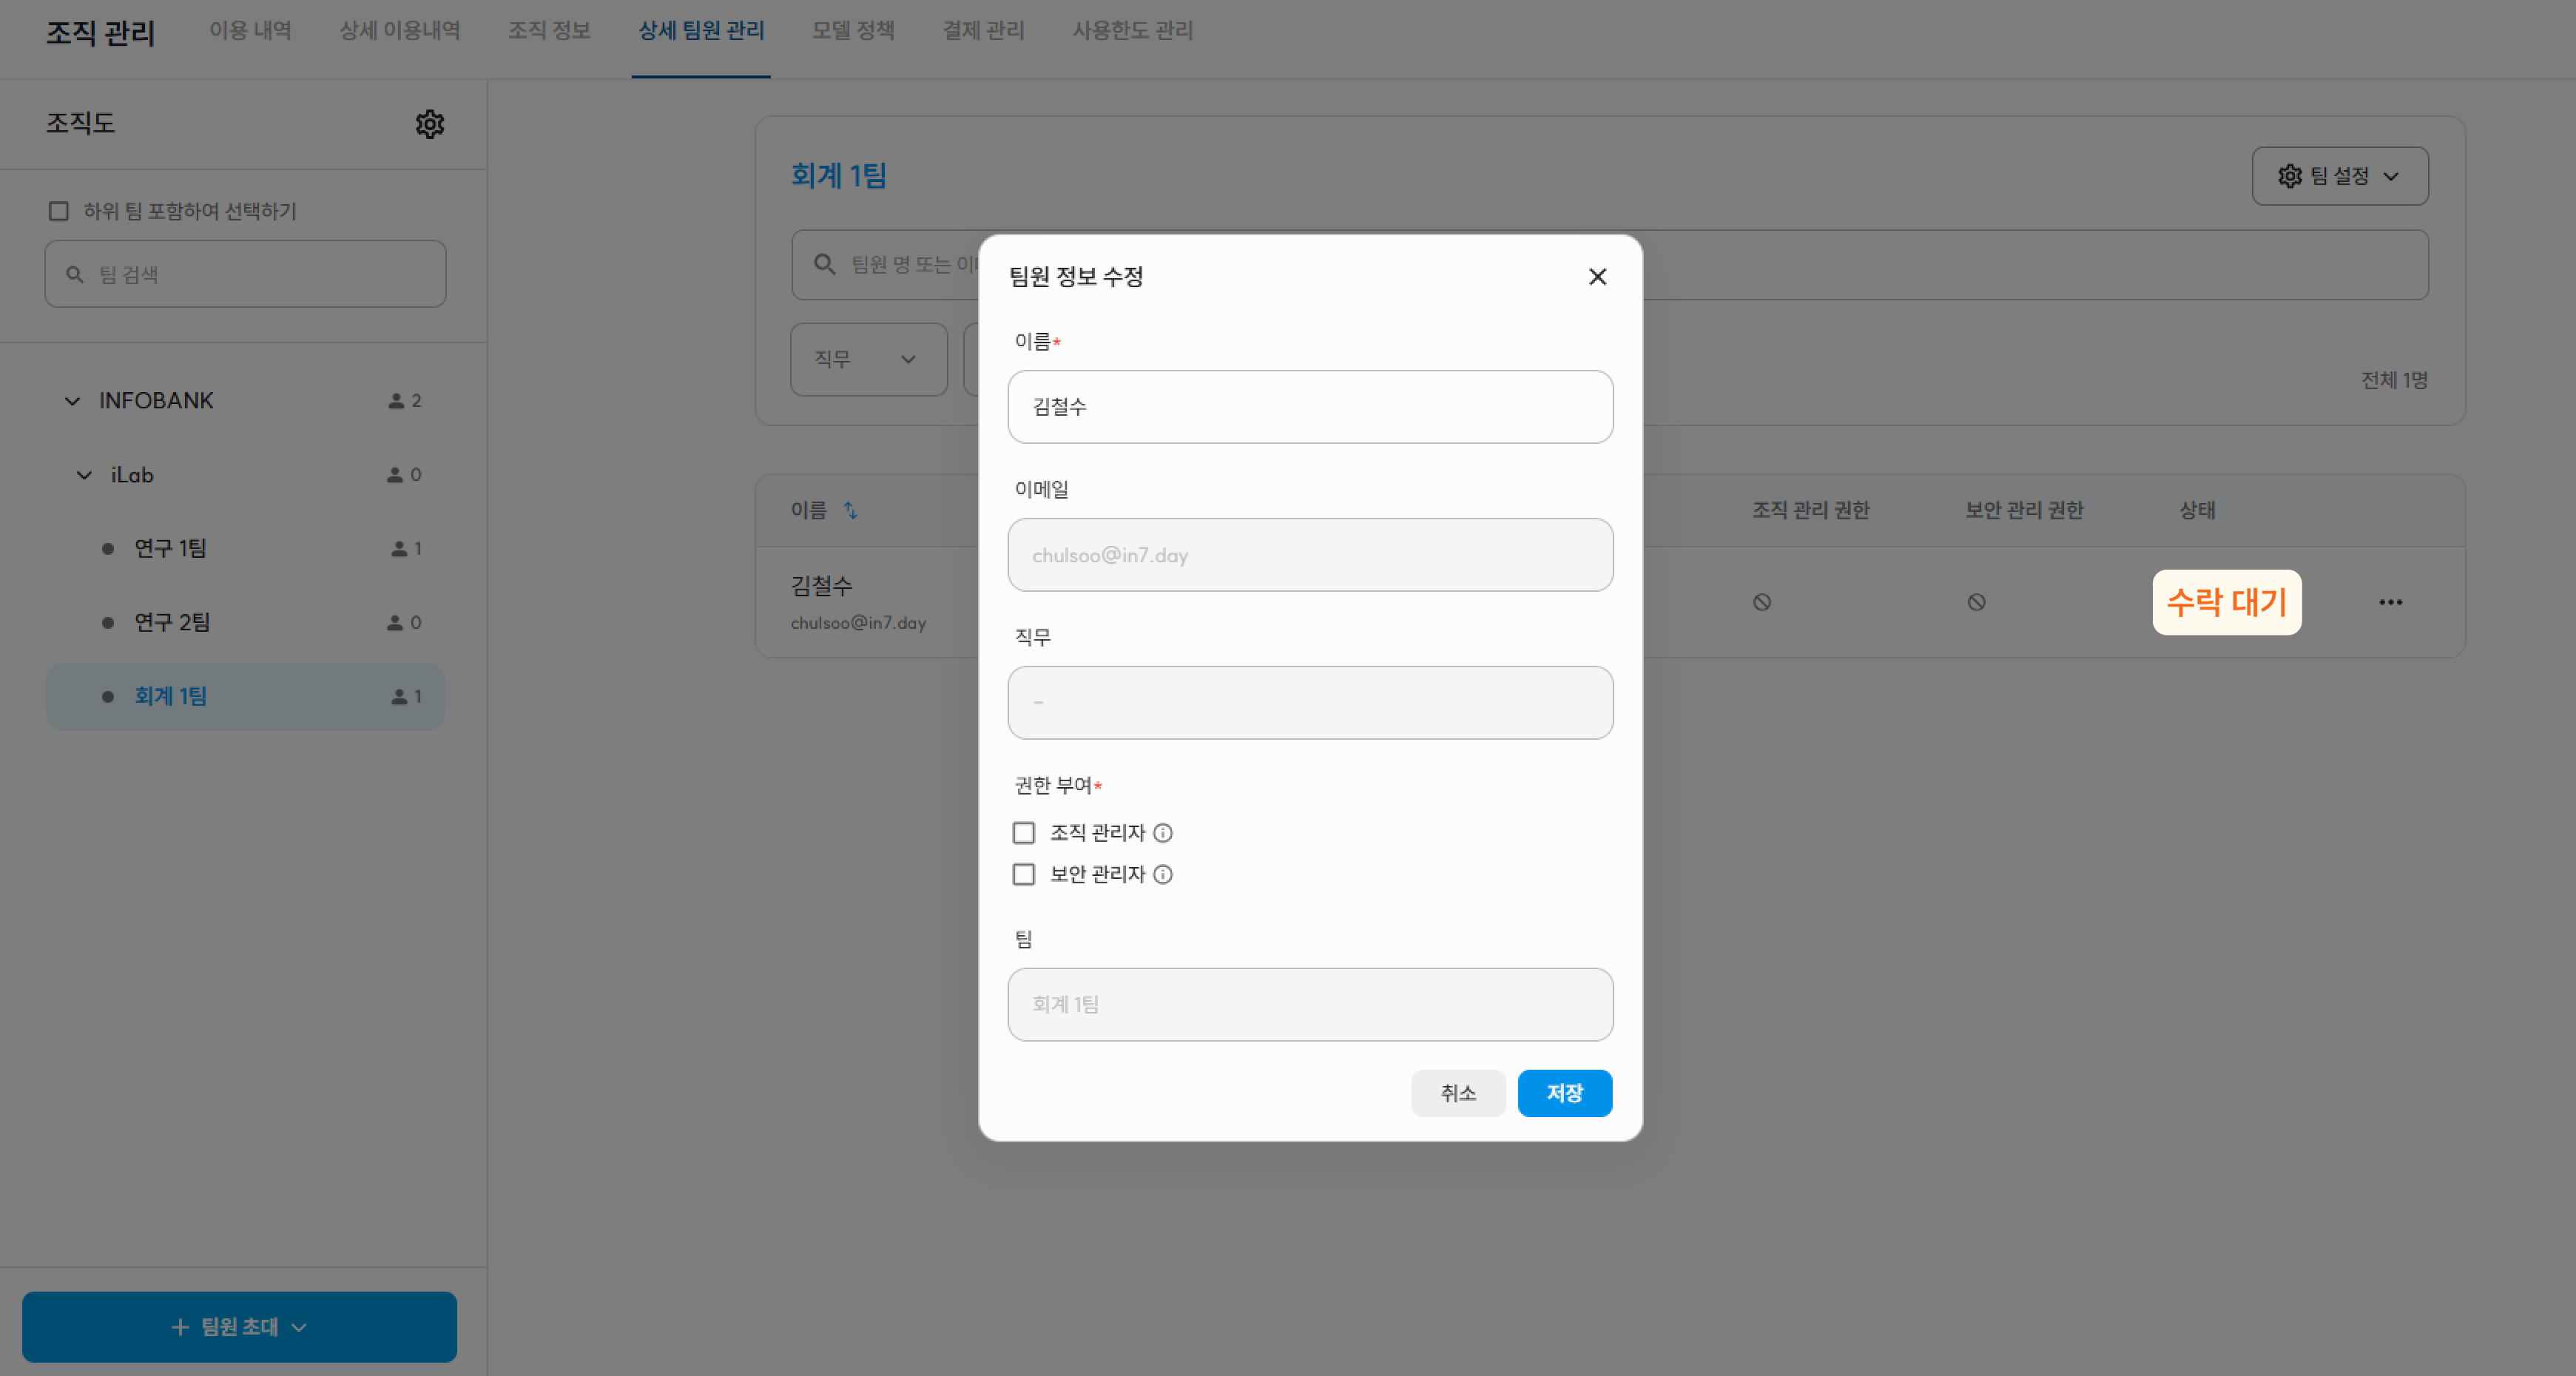Click the member search magnifier icon
Screen dimensions: 2576x1376
tap(824, 264)
